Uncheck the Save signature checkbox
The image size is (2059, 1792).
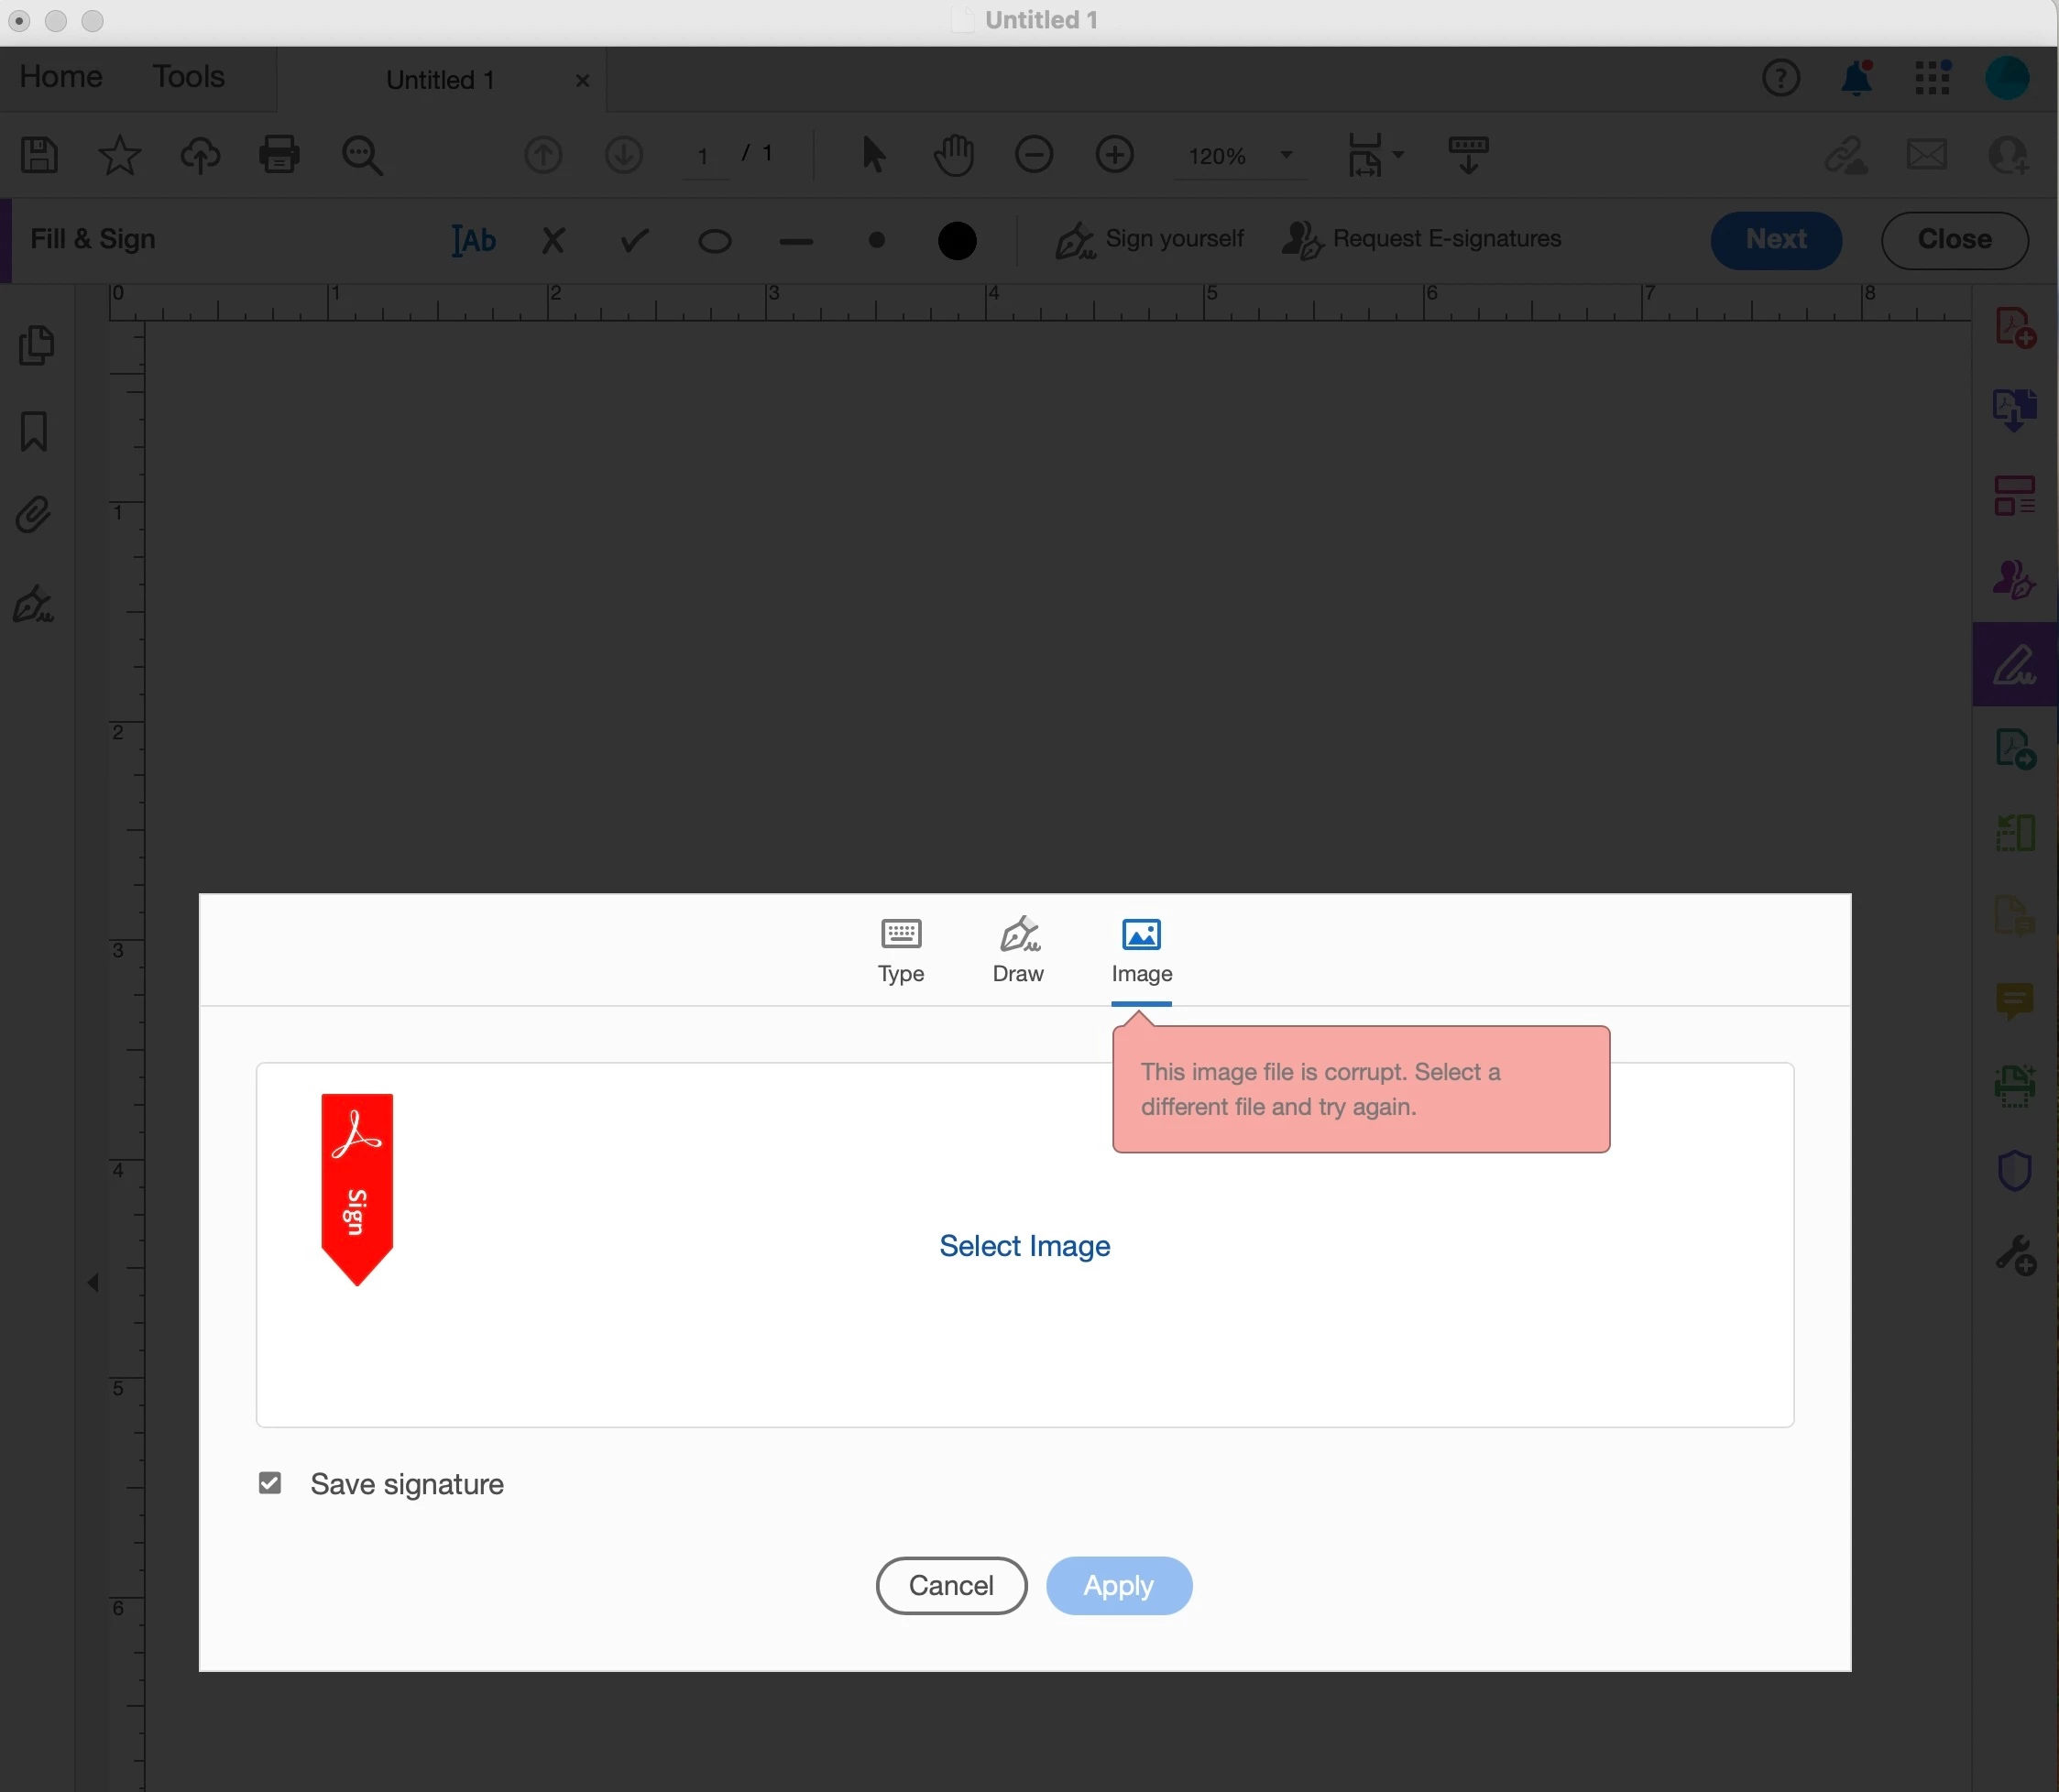270,1483
